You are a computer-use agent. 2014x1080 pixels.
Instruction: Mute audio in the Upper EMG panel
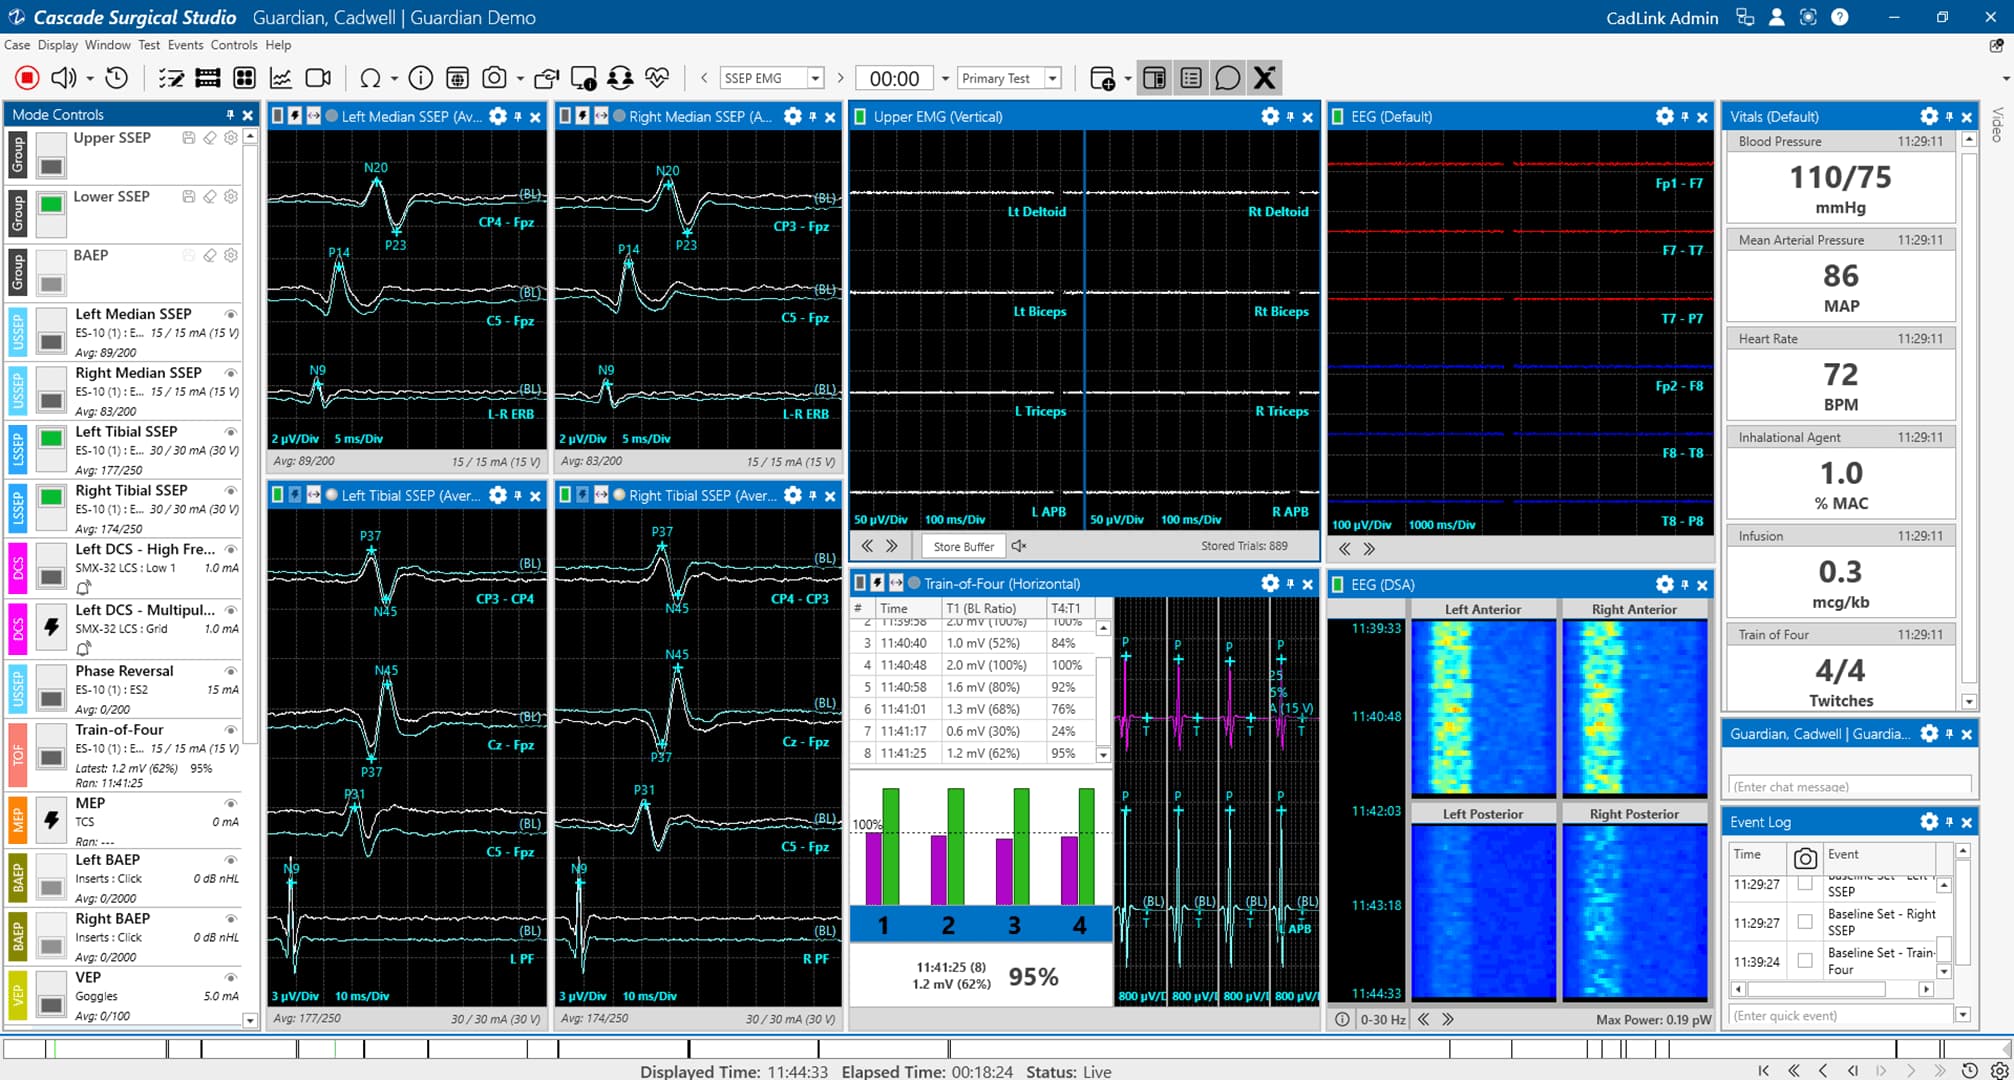coord(1017,546)
